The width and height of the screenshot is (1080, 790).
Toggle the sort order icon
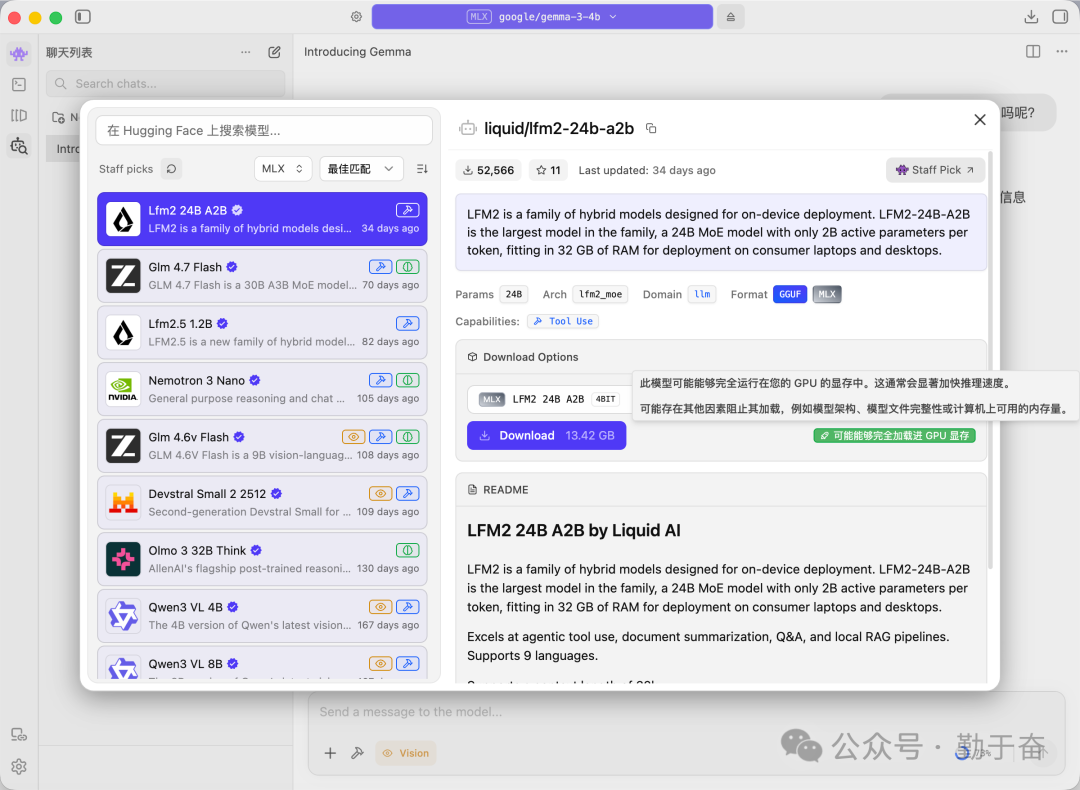(x=422, y=169)
